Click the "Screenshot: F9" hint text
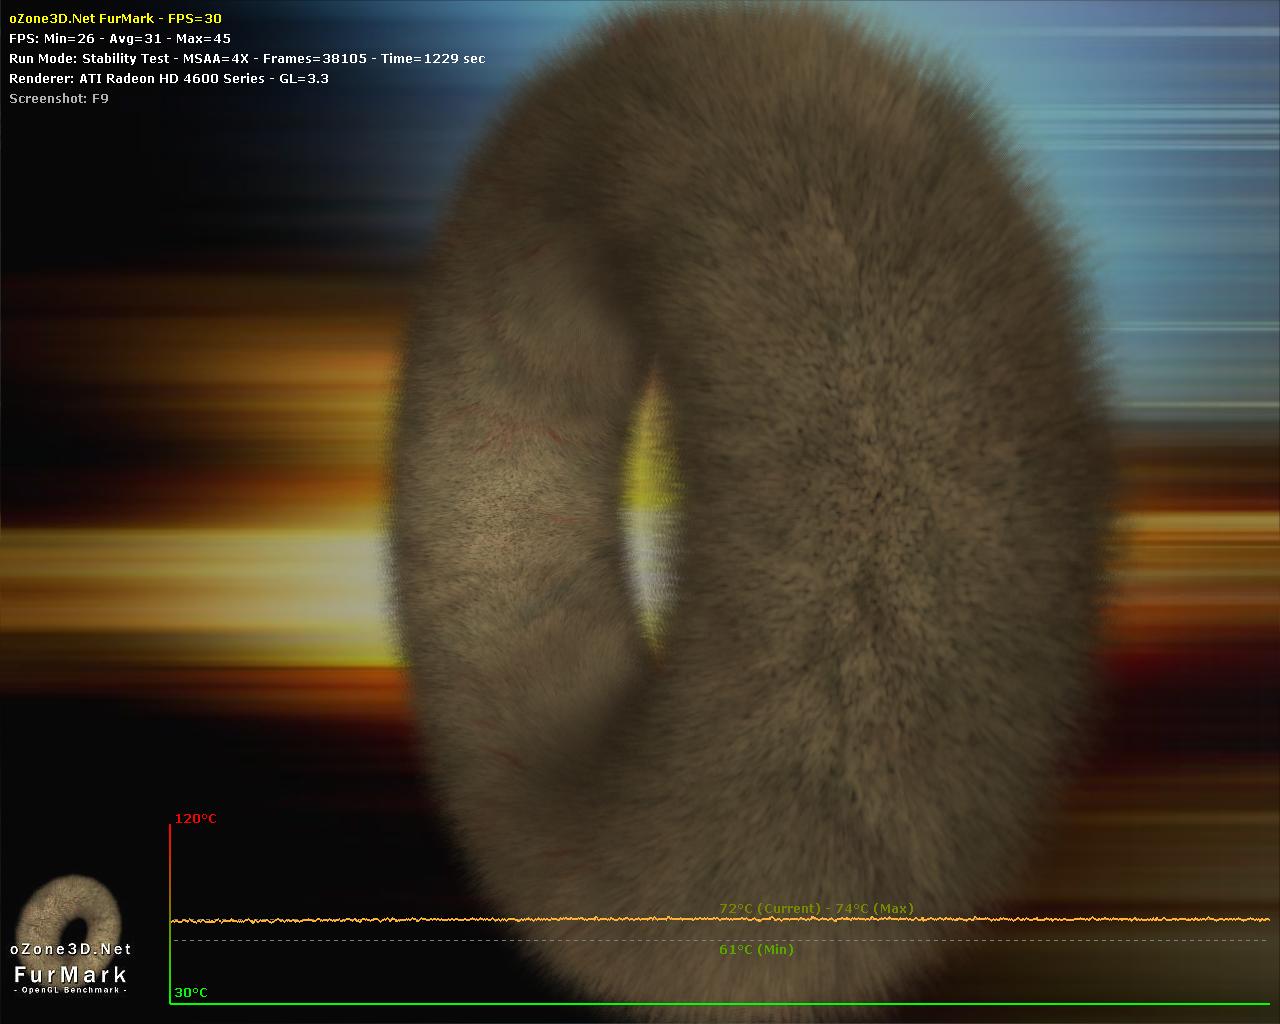 (x=59, y=99)
